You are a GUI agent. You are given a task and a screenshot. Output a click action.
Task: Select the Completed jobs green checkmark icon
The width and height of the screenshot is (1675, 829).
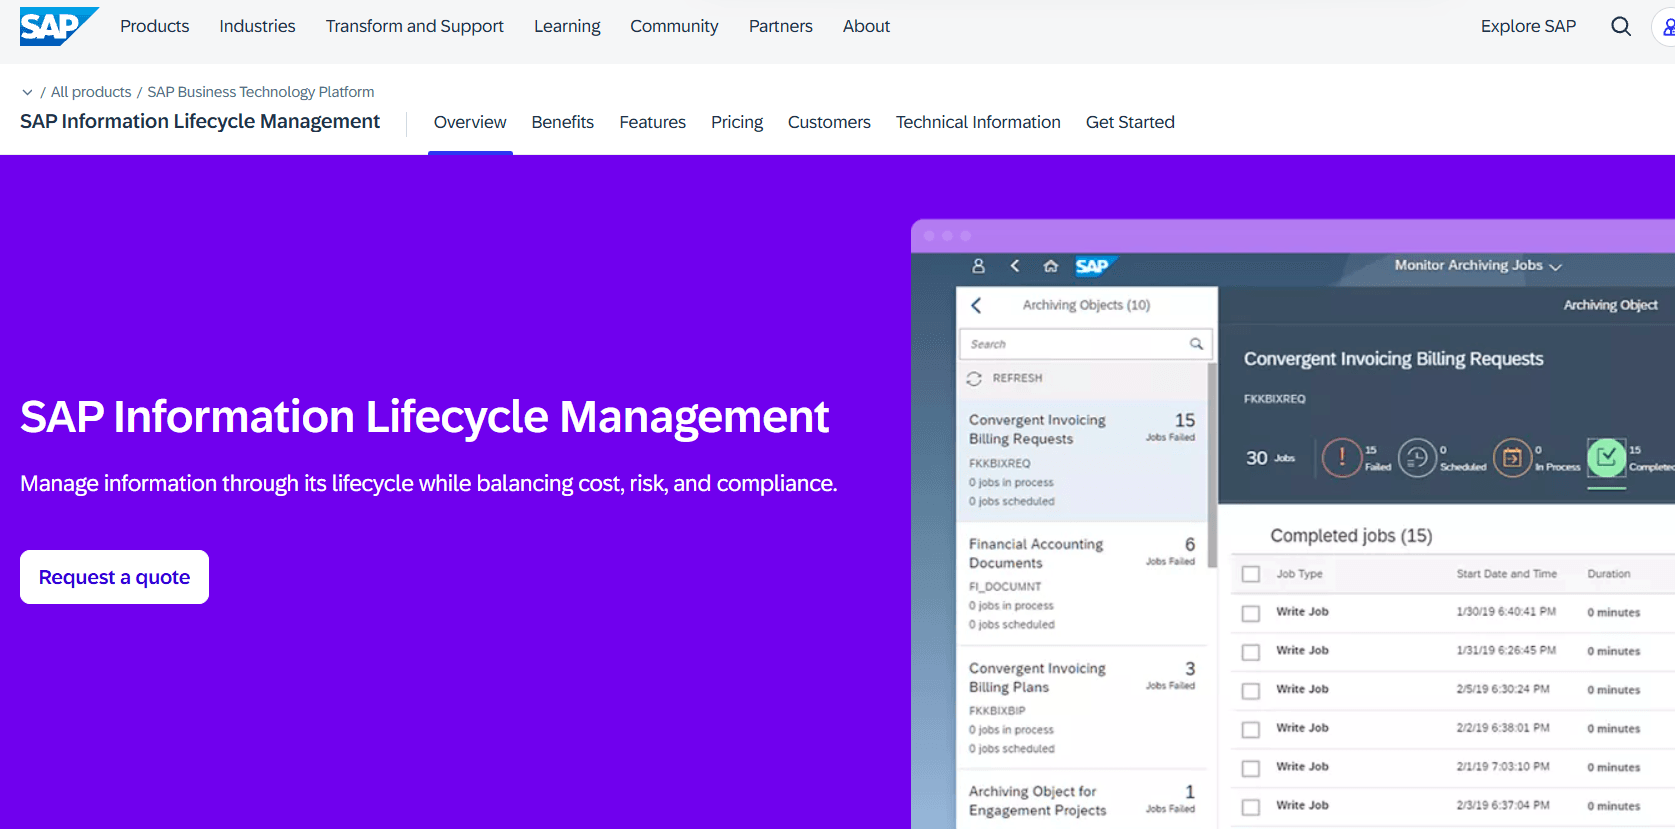click(x=1607, y=458)
